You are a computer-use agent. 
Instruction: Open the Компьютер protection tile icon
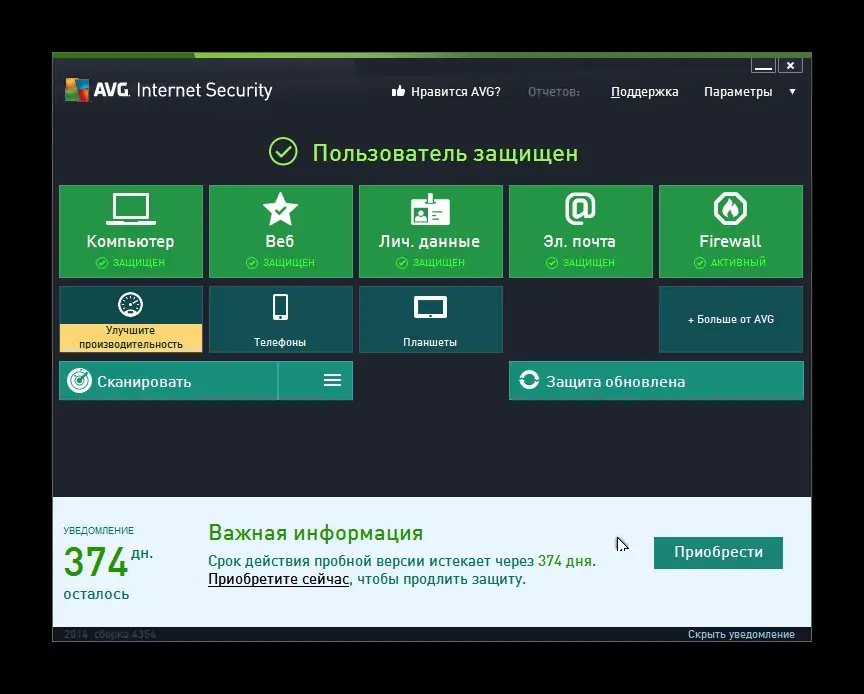131,209
